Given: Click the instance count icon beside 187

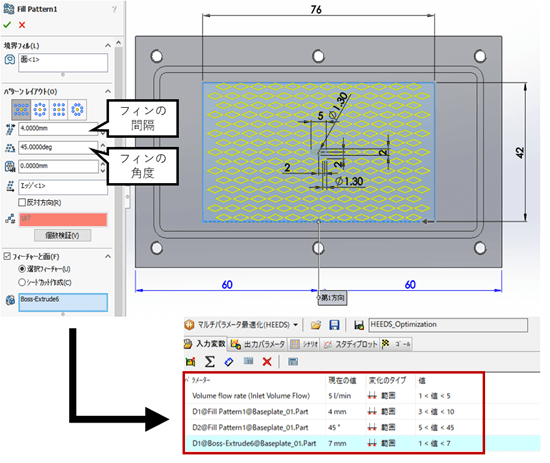Looking at the screenshot, I should tap(10, 219).
